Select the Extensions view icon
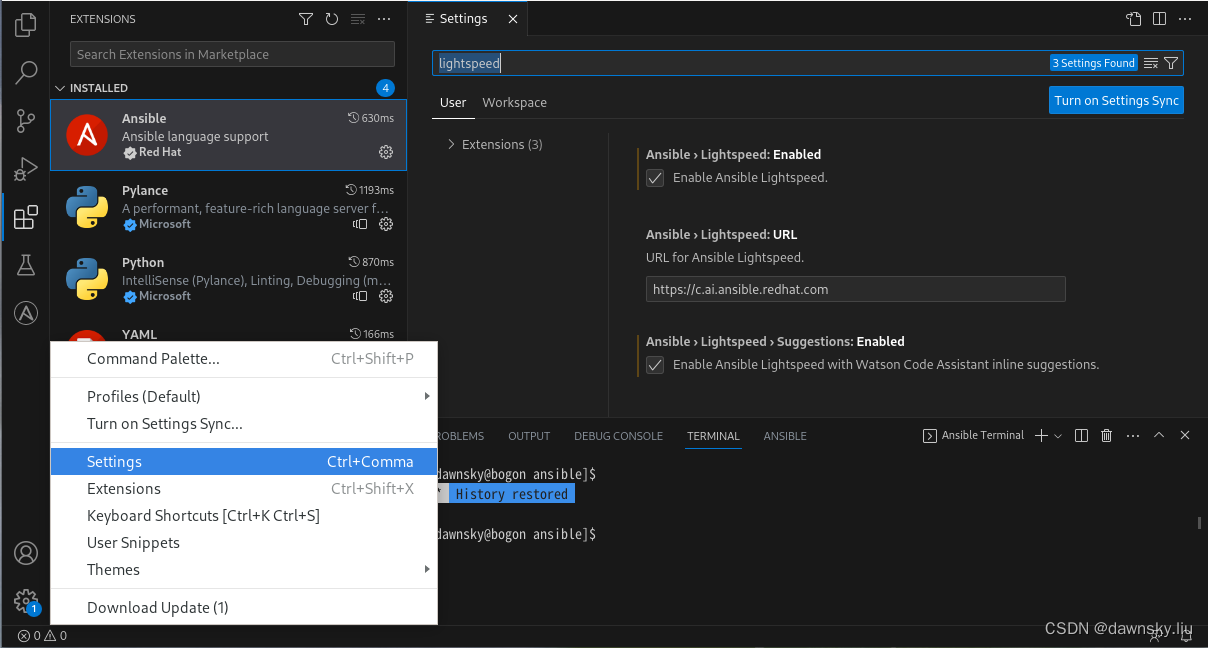Screen dimensions: 1208x648 pos(25,217)
